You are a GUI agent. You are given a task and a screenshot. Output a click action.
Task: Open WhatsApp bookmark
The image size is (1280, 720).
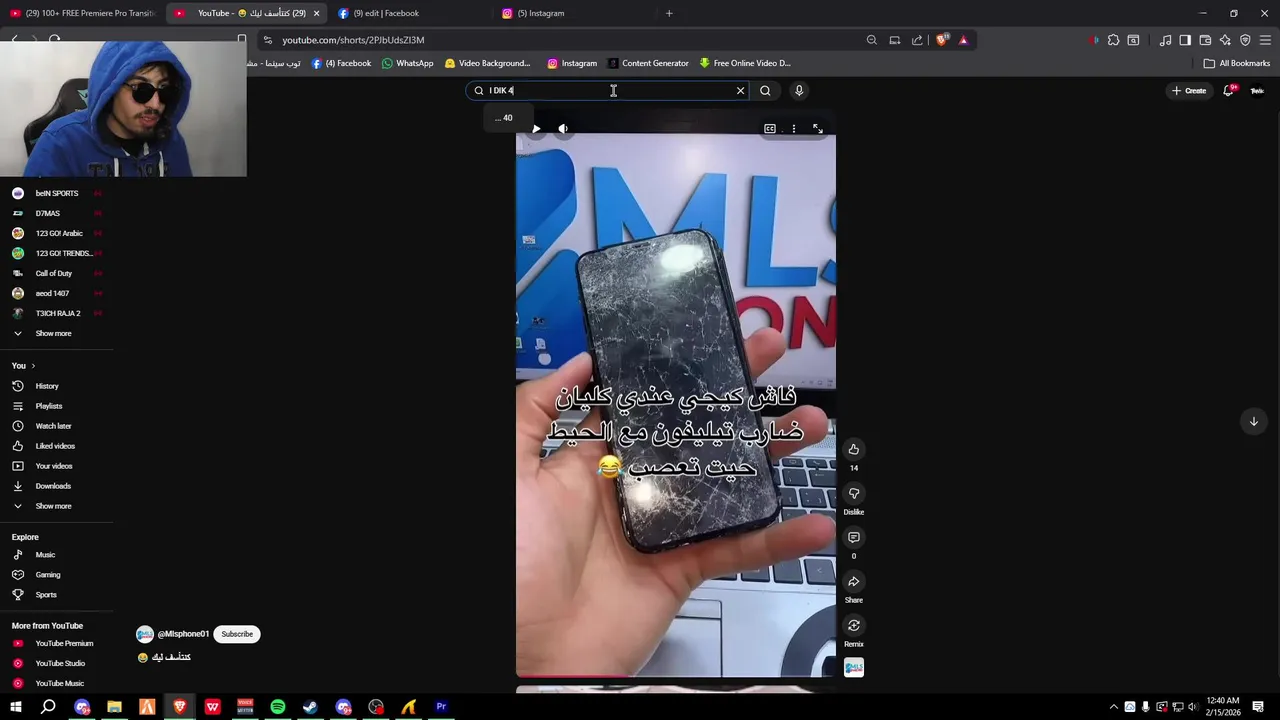pyautogui.click(x=407, y=63)
